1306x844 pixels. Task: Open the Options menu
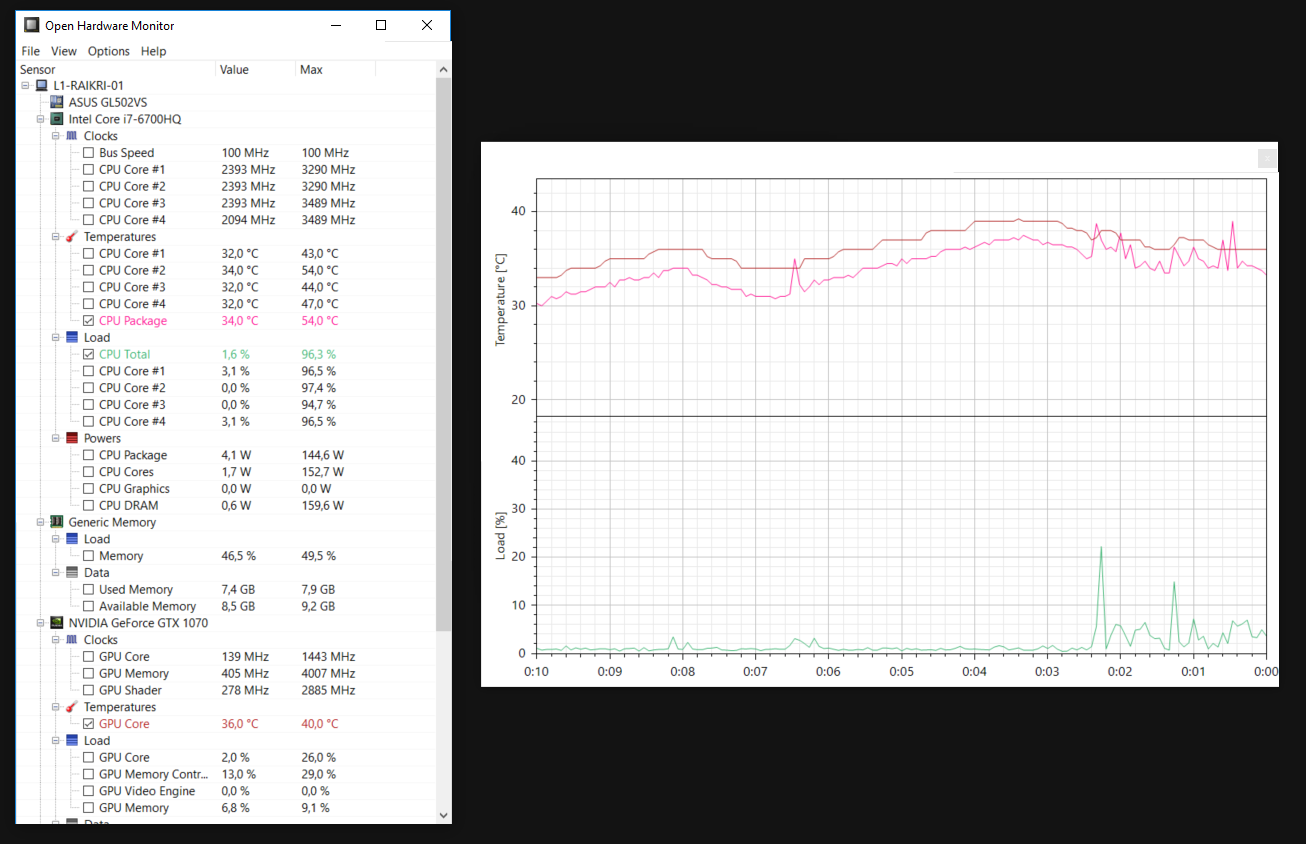109,51
